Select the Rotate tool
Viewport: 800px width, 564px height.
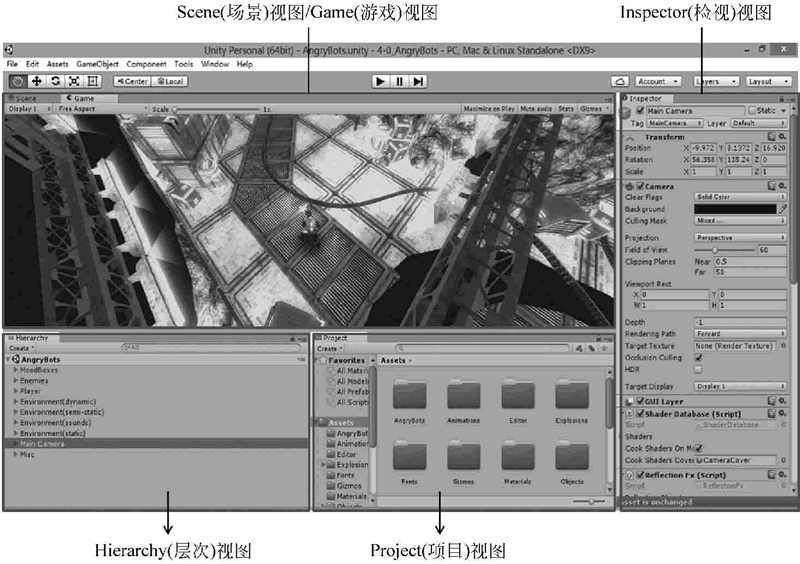[55, 81]
